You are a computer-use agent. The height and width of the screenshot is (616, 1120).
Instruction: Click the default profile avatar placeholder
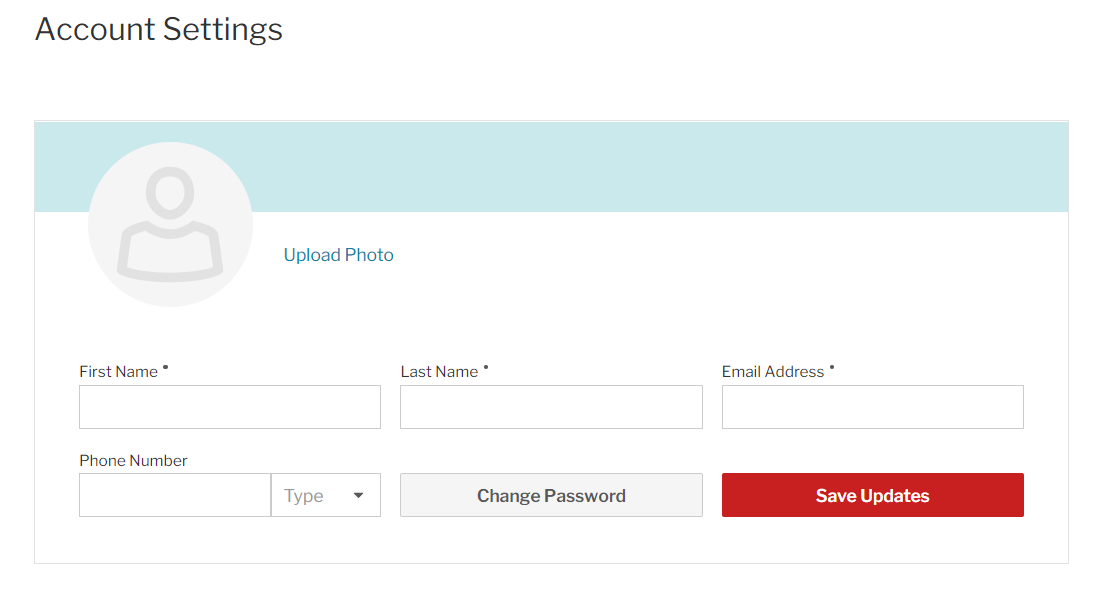[170, 224]
